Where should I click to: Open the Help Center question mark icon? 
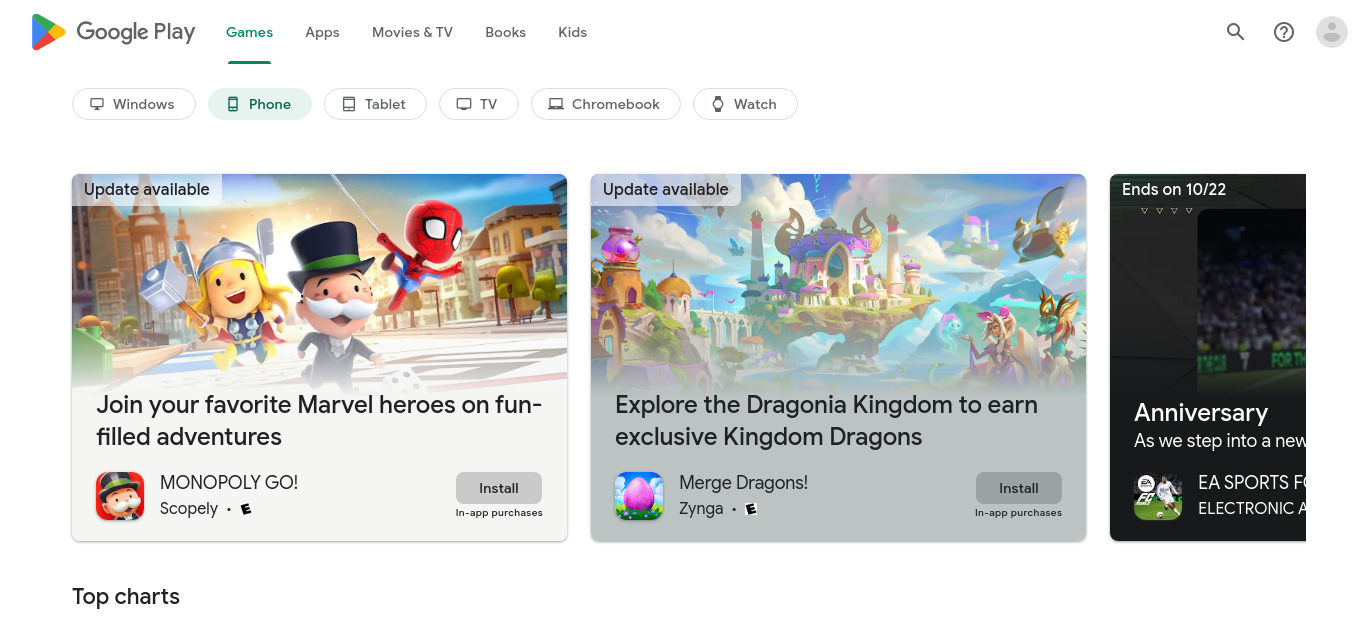pos(1284,32)
